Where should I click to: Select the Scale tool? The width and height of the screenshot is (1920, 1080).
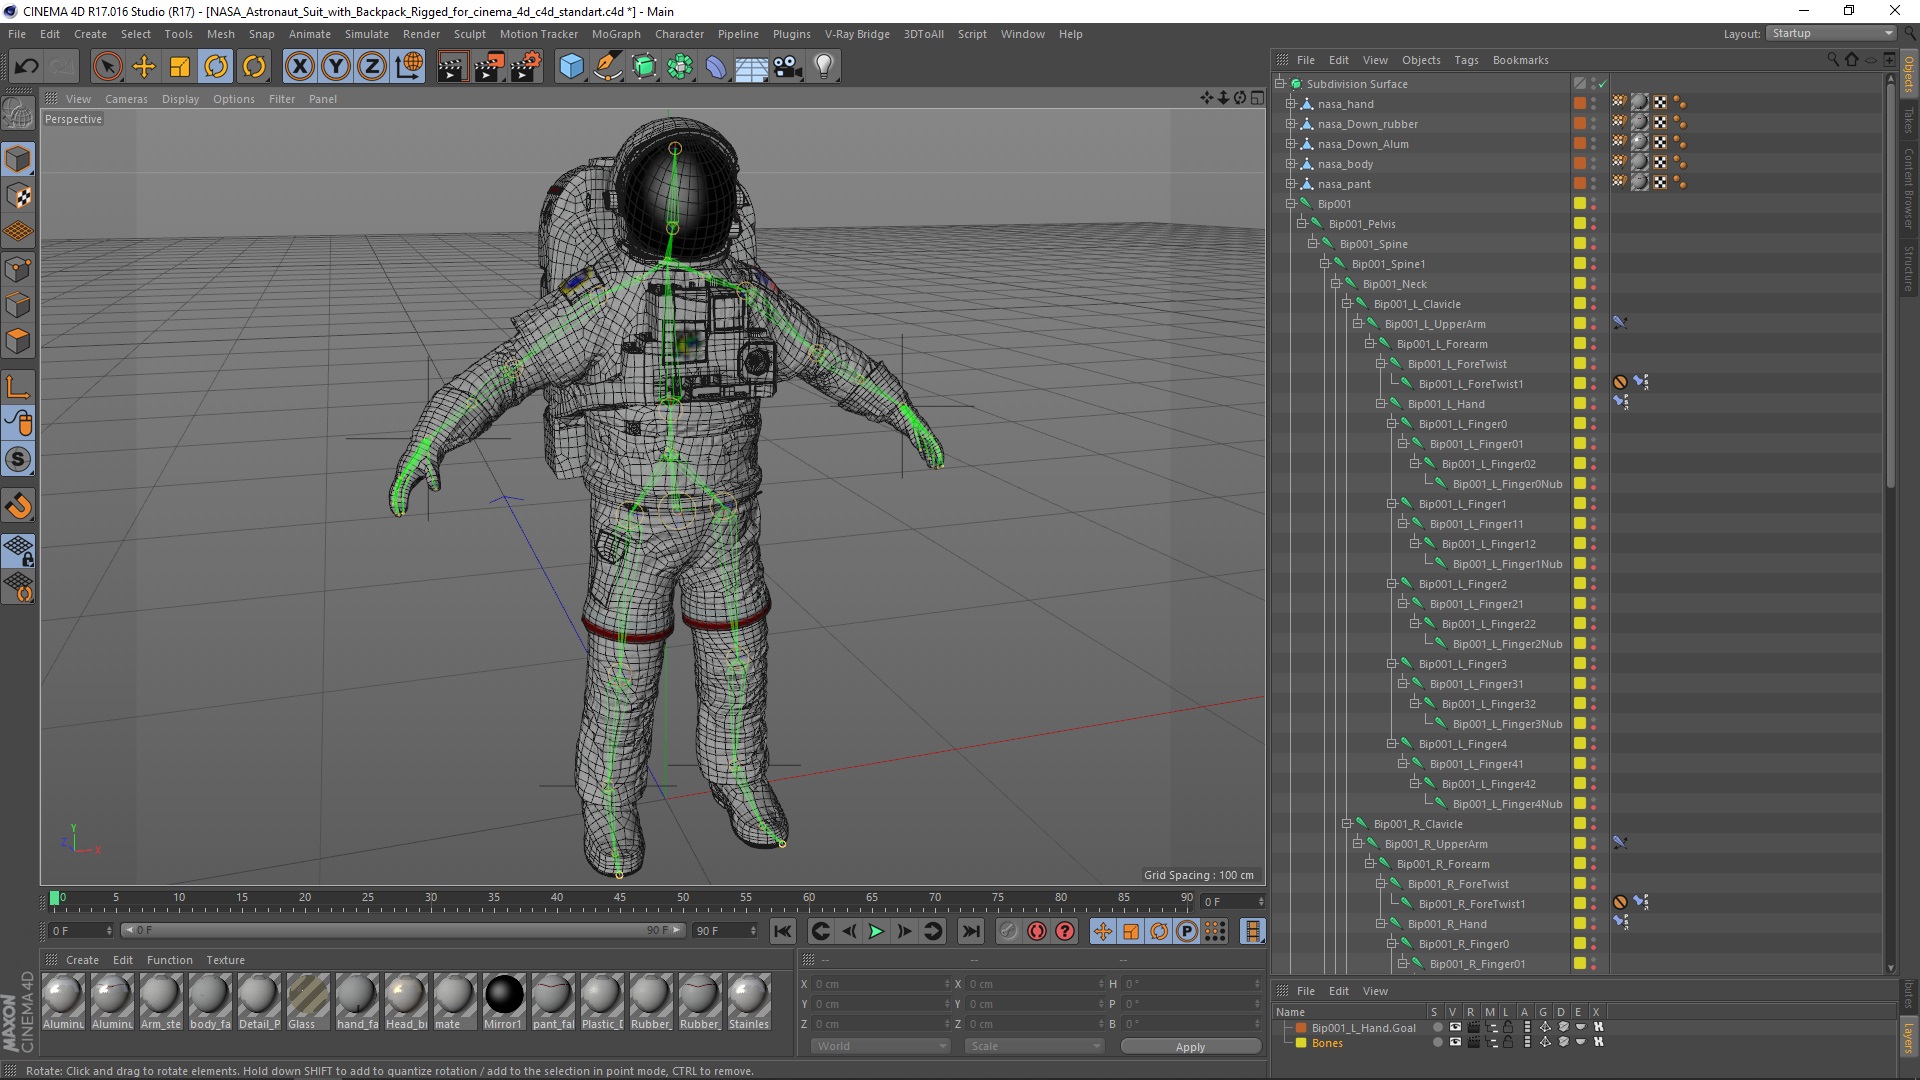[180, 67]
